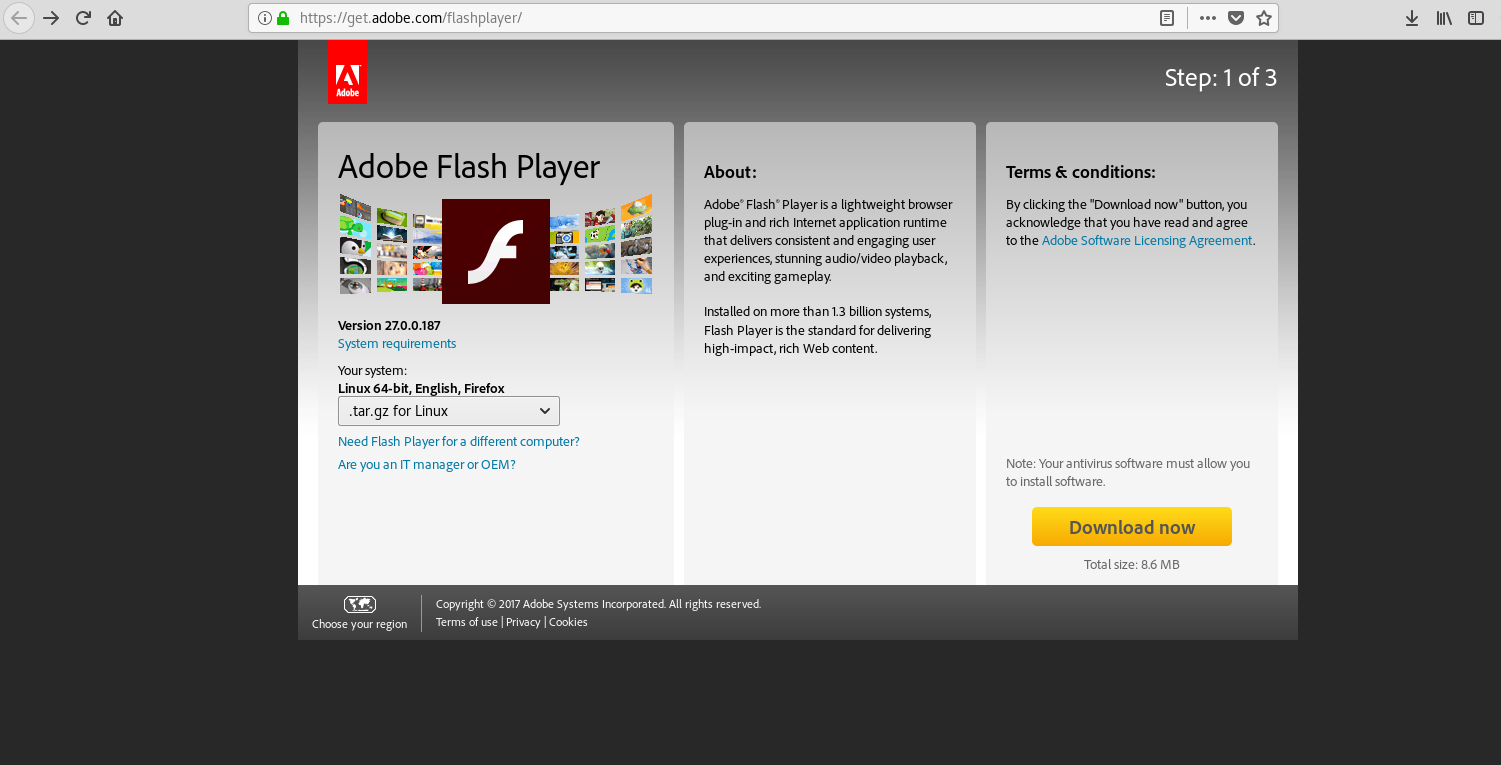Viewport: 1501px width, 765px height.
Task: Click the About: heading
Action: [730, 172]
